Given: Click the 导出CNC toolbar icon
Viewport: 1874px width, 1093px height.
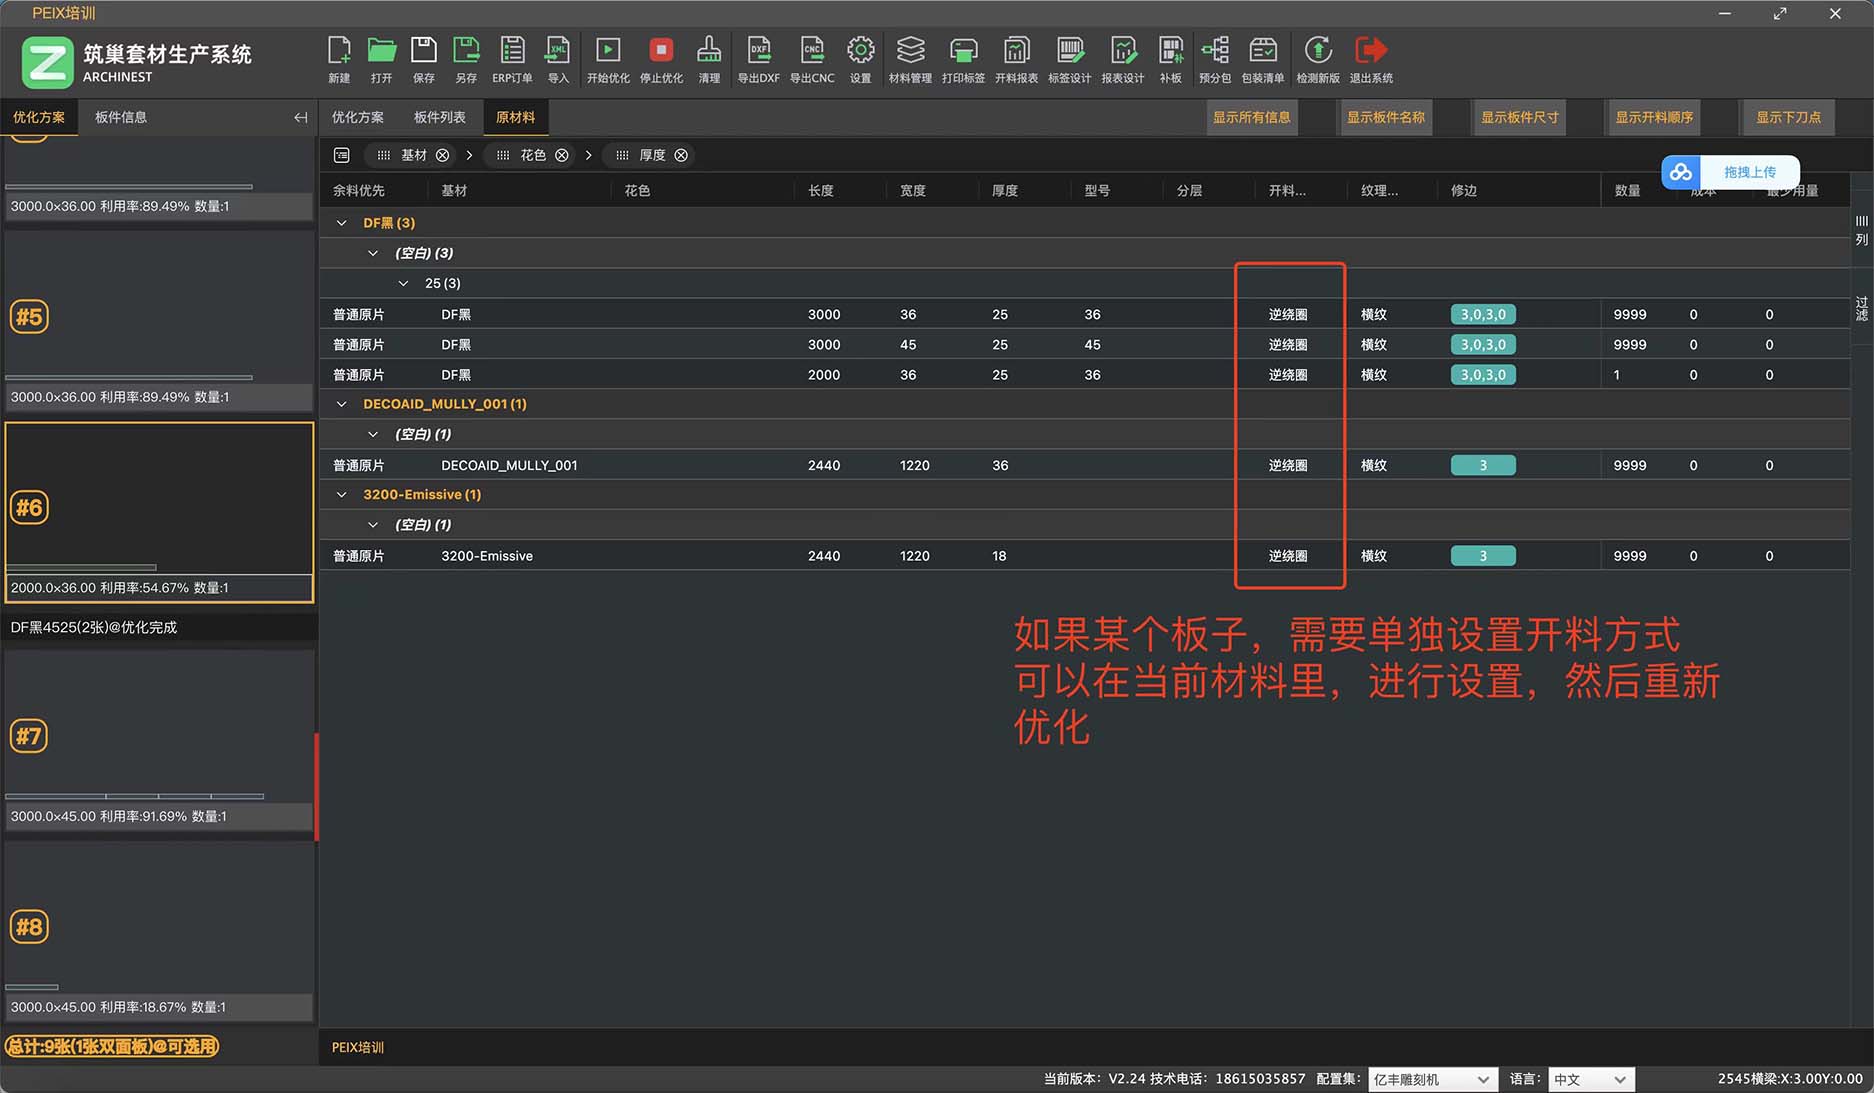Looking at the screenshot, I should tap(812, 58).
